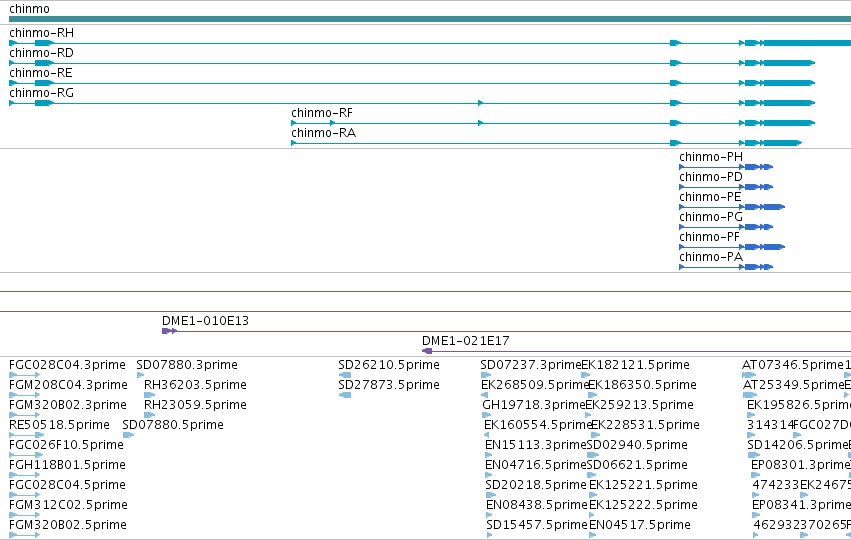Click the FGC026F10.5prime EST label
851x540 pixels.
pyautogui.click(x=66, y=446)
